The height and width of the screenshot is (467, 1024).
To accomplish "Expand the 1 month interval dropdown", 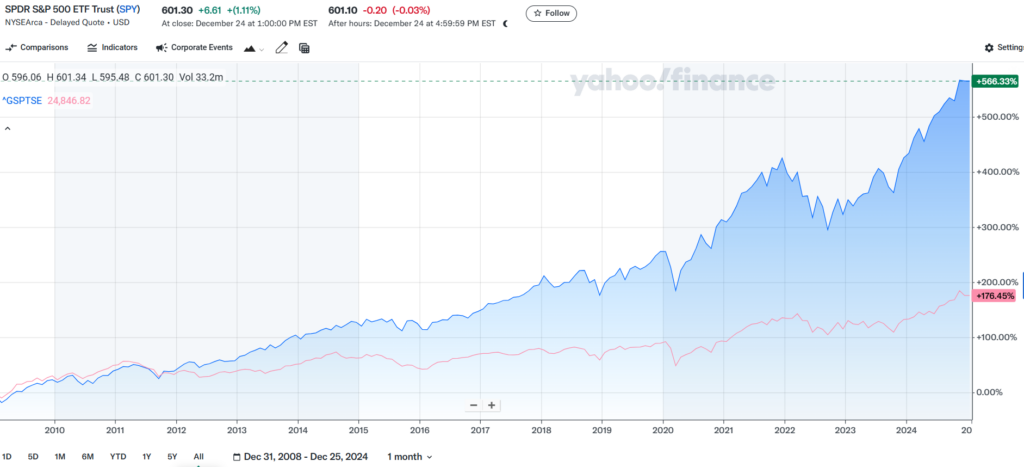I will coord(410,457).
